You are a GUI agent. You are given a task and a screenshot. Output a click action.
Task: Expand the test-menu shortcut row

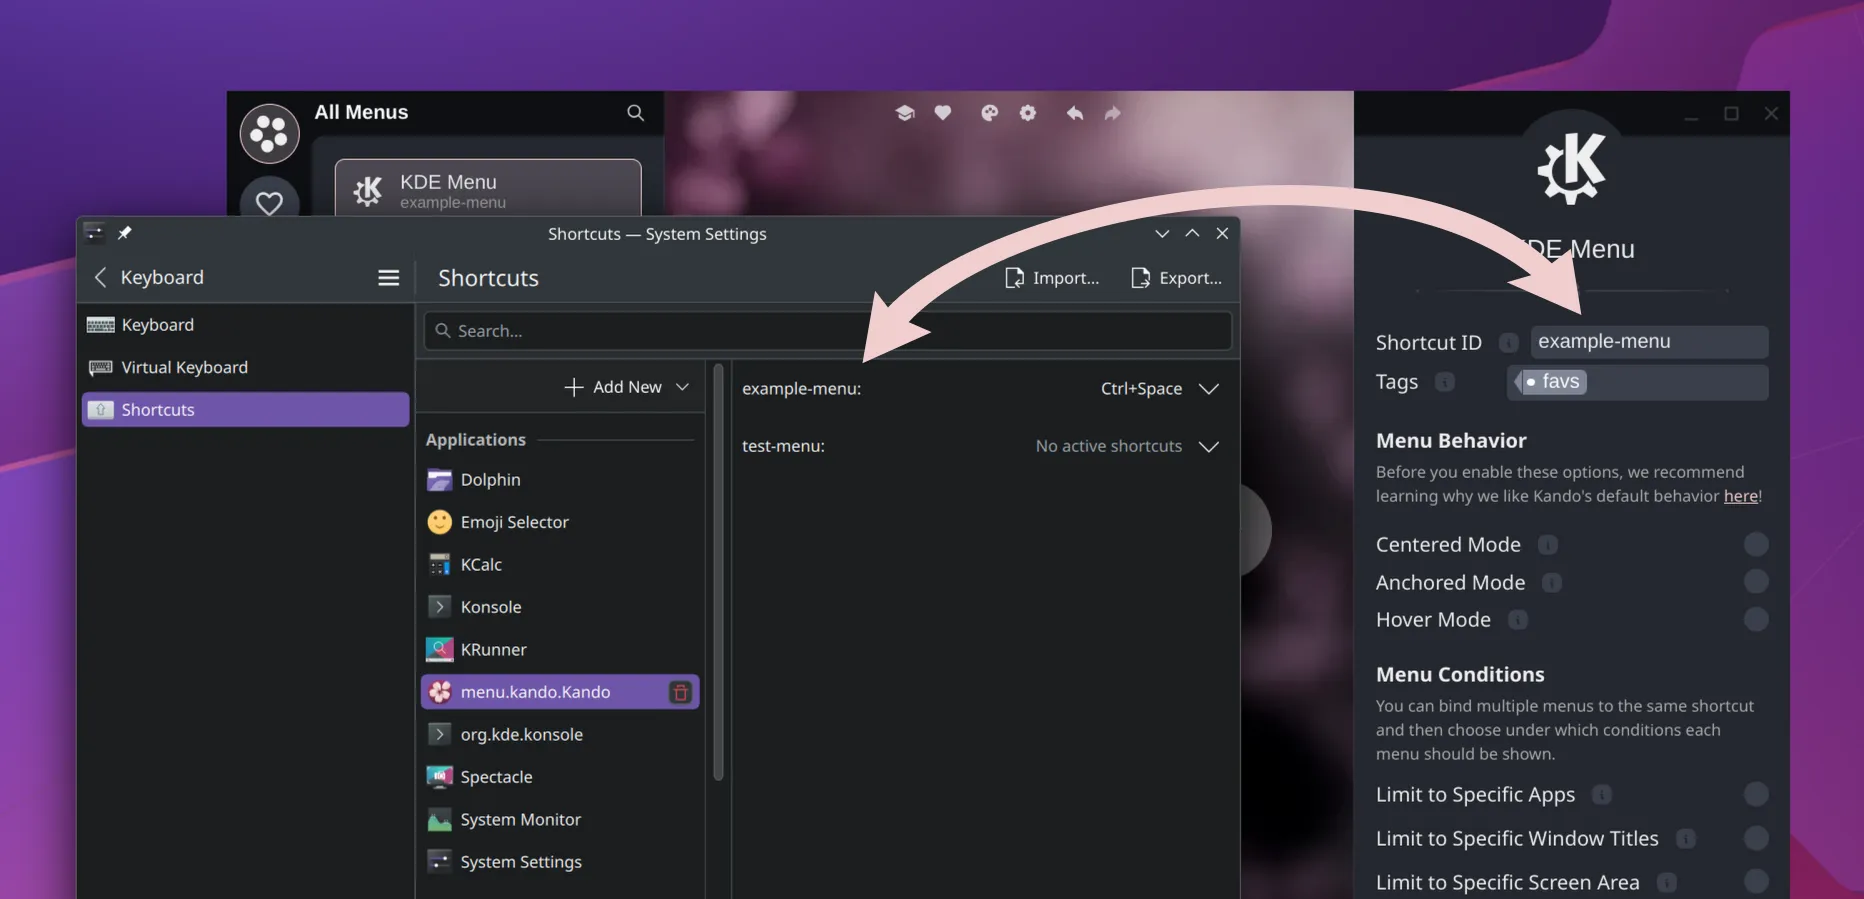(1209, 447)
